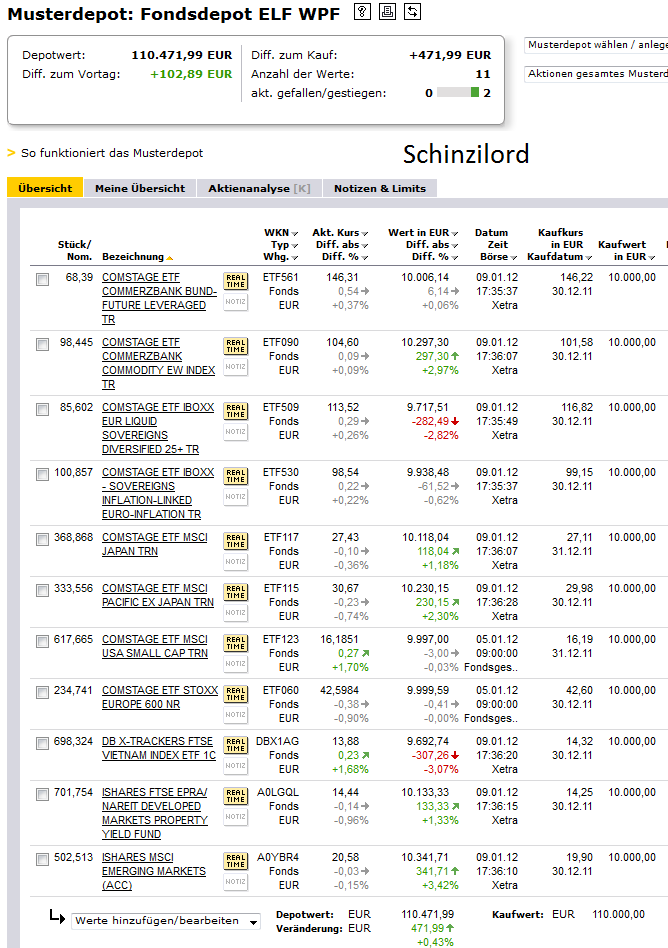Open REAL TIME quote for MSCI Pacific ex Japan
Image resolution: width=668 pixels, height=948 pixels.
coord(236,592)
